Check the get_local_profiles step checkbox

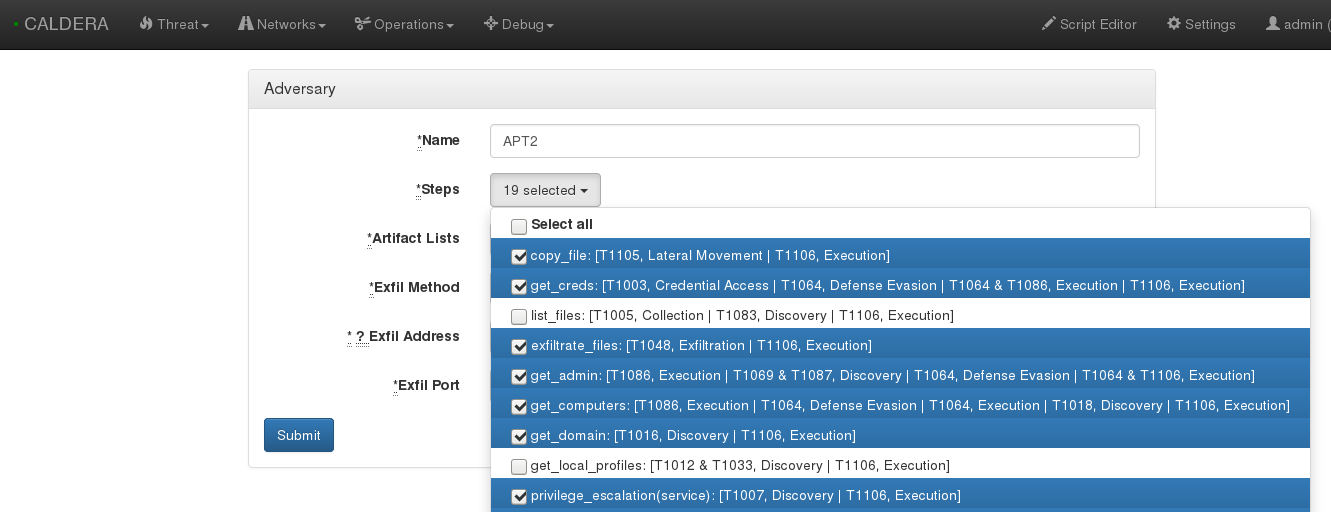pyautogui.click(x=519, y=466)
